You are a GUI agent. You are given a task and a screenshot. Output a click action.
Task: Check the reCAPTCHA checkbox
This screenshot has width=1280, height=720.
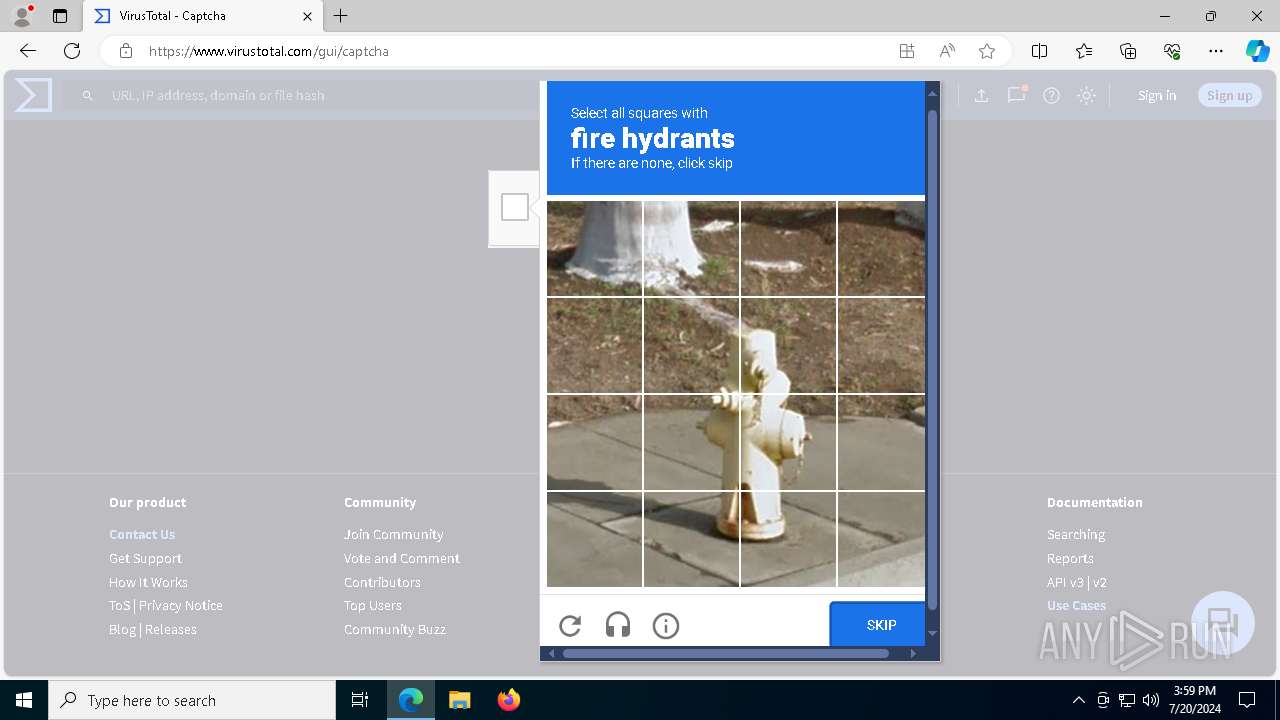click(515, 207)
